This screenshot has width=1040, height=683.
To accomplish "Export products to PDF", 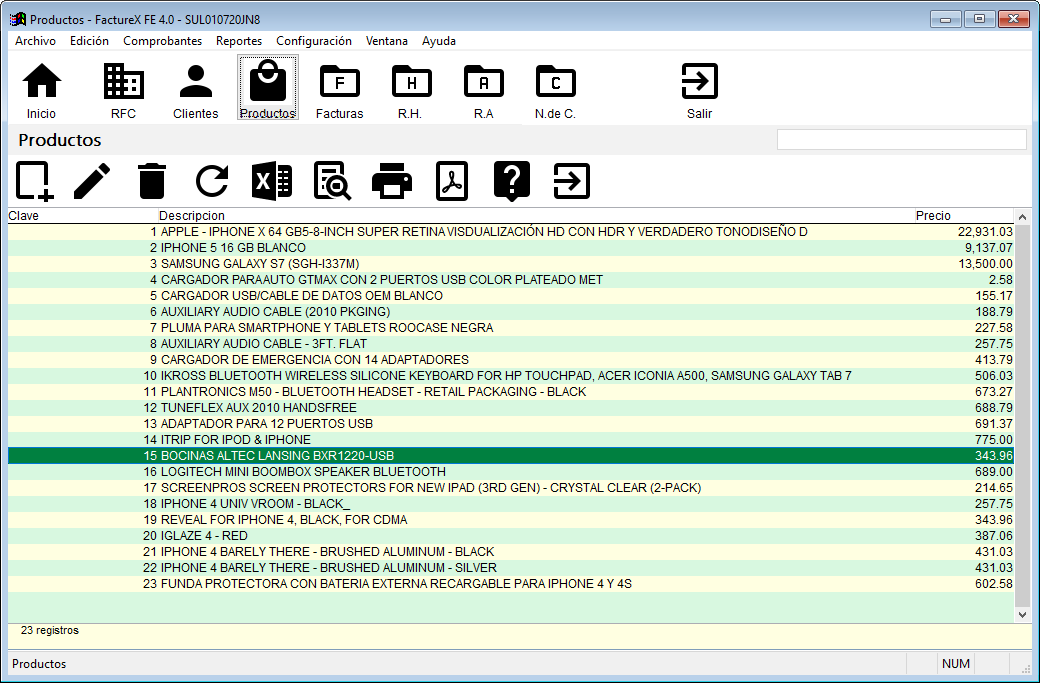I will click(452, 181).
